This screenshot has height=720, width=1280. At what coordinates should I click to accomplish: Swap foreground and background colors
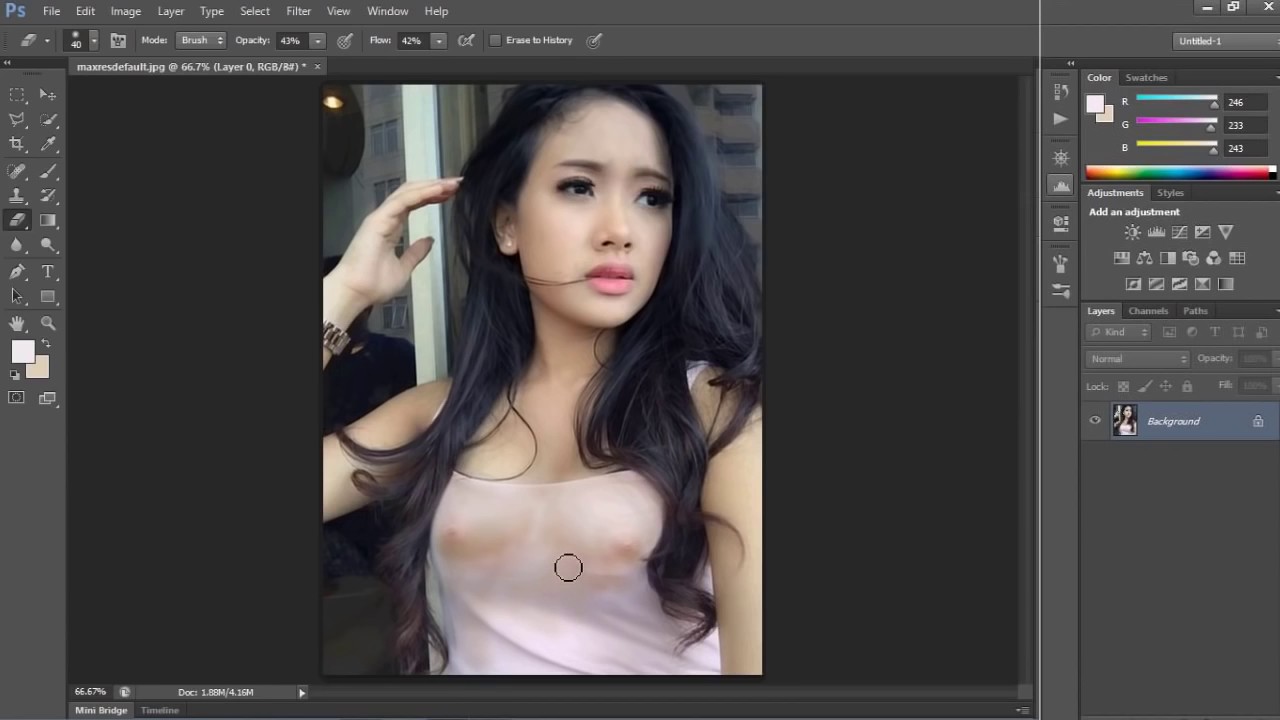[x=45, y=344]
